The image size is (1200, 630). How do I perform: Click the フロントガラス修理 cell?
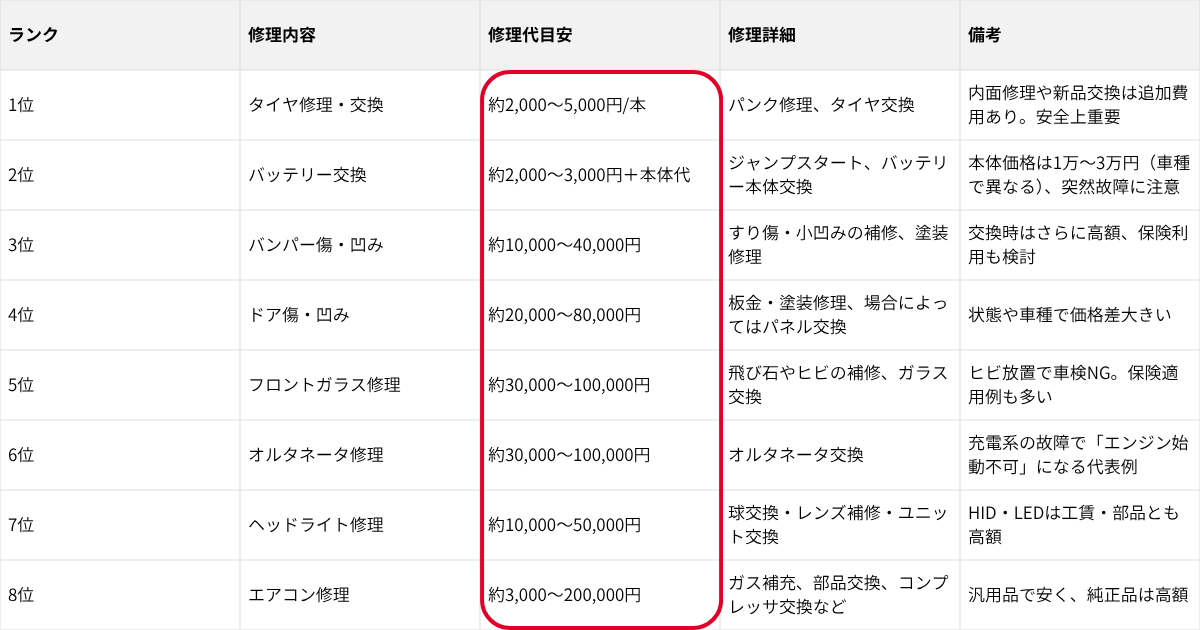point(324,385)
